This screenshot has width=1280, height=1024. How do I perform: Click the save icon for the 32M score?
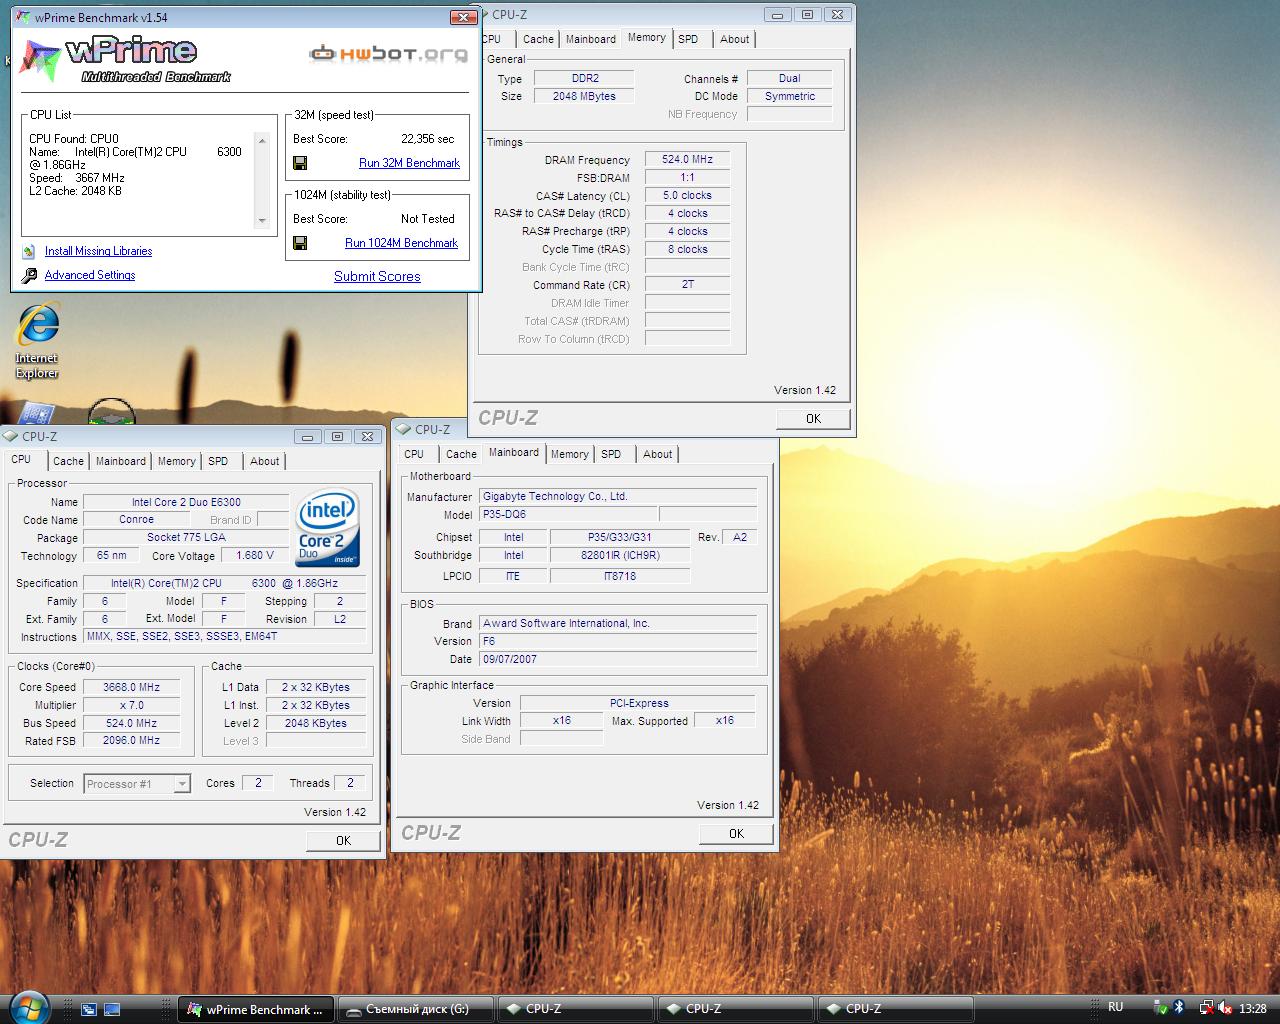(300, 163)
